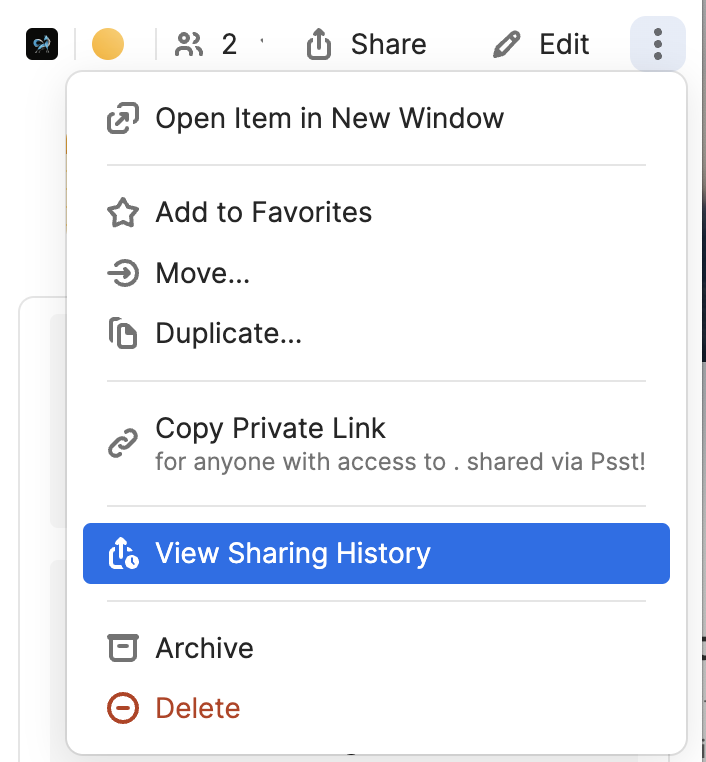This screenshot has width=706, height=762.
Task: Click the star icon for Add to Favorites
Action: [122, 213]
